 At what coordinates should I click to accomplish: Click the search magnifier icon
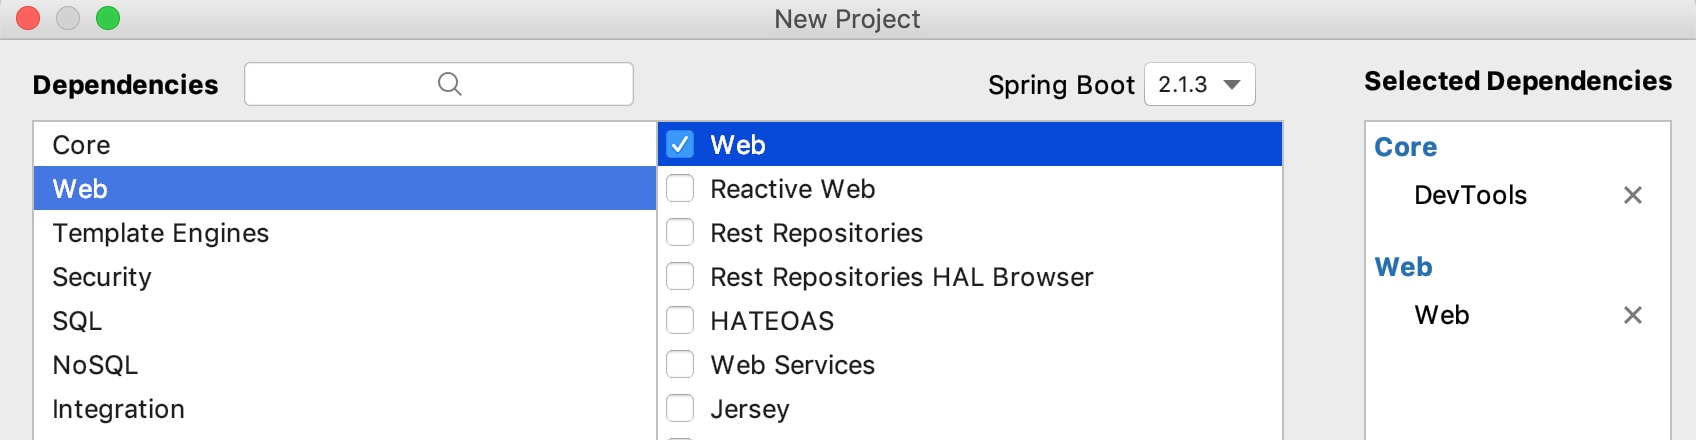coord(449,84)
